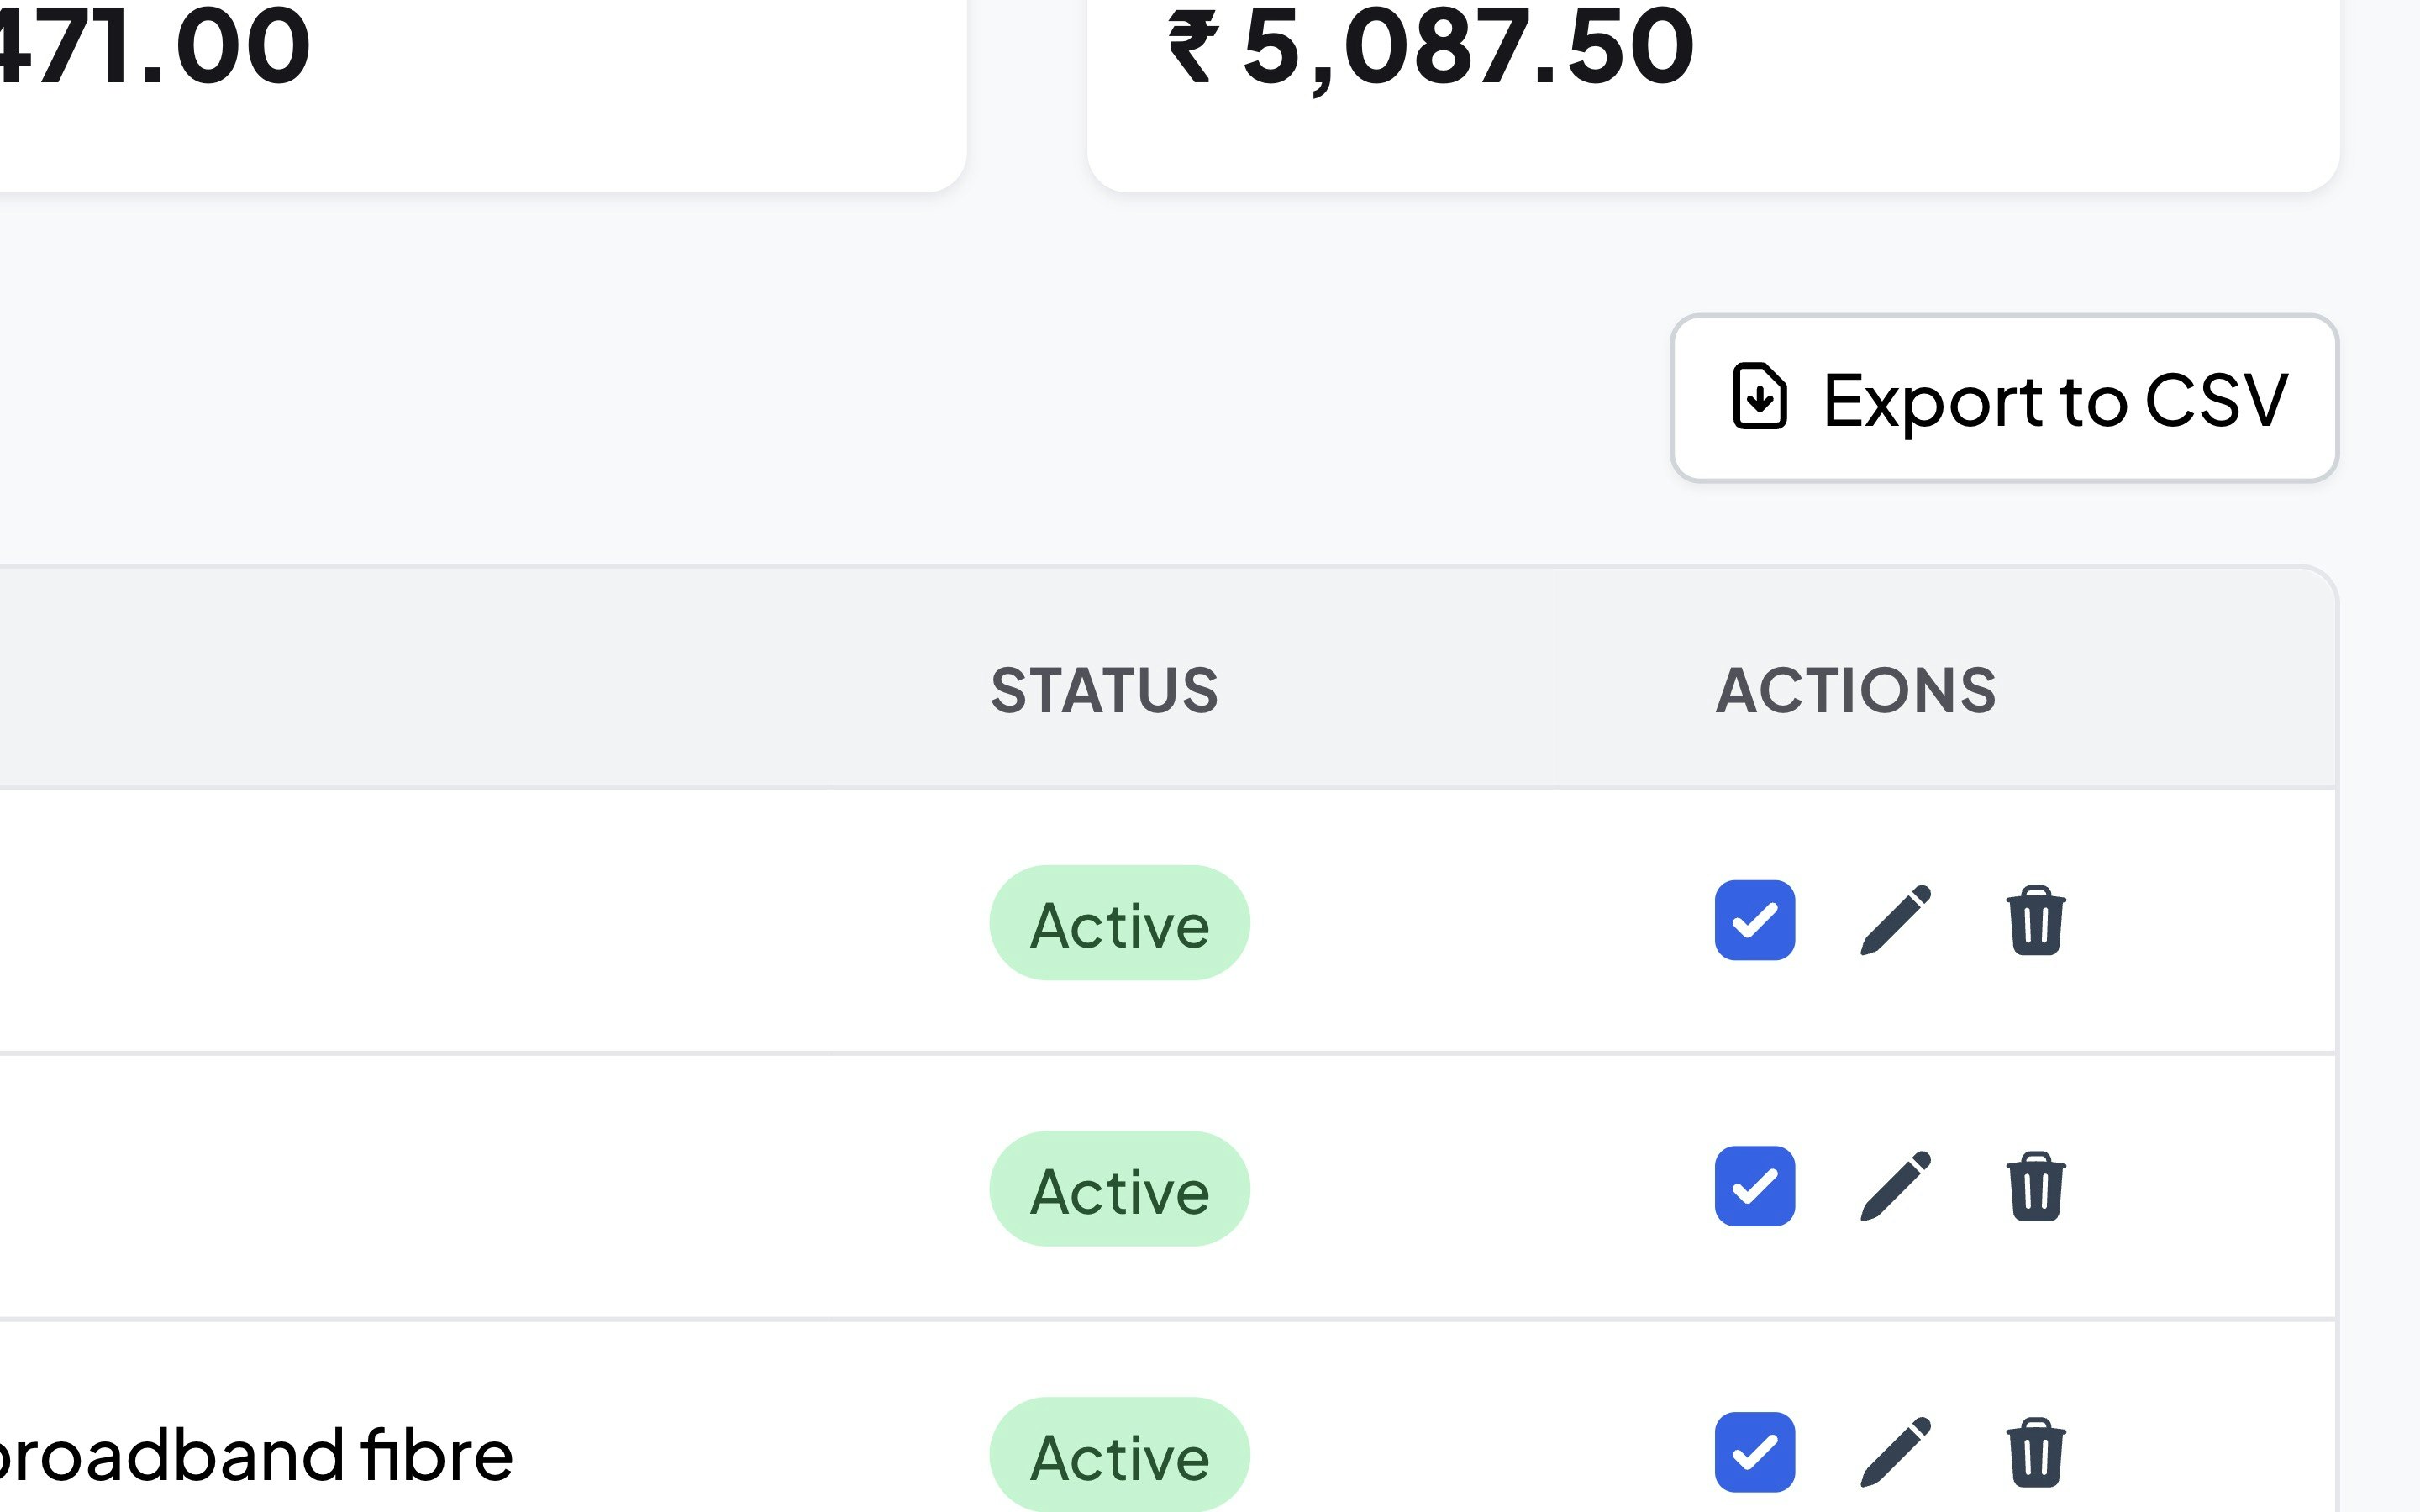Click the Active badge in first row
Viewport: 2420px width, 1512px height.
click(x=1120, y=923)
